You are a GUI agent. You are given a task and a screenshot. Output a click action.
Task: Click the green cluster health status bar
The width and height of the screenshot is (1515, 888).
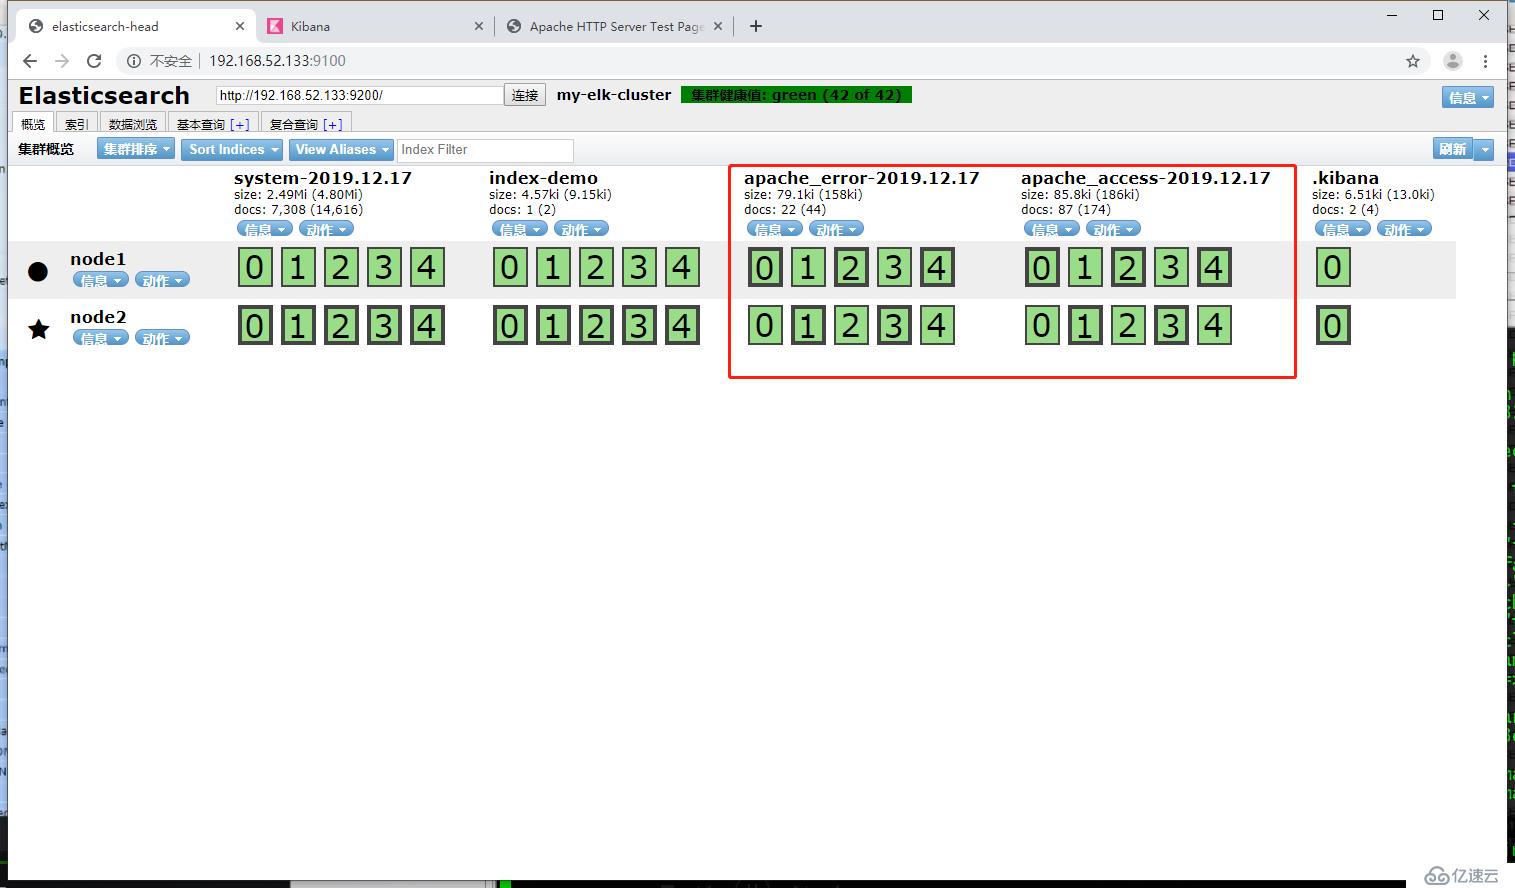[796, 95]
